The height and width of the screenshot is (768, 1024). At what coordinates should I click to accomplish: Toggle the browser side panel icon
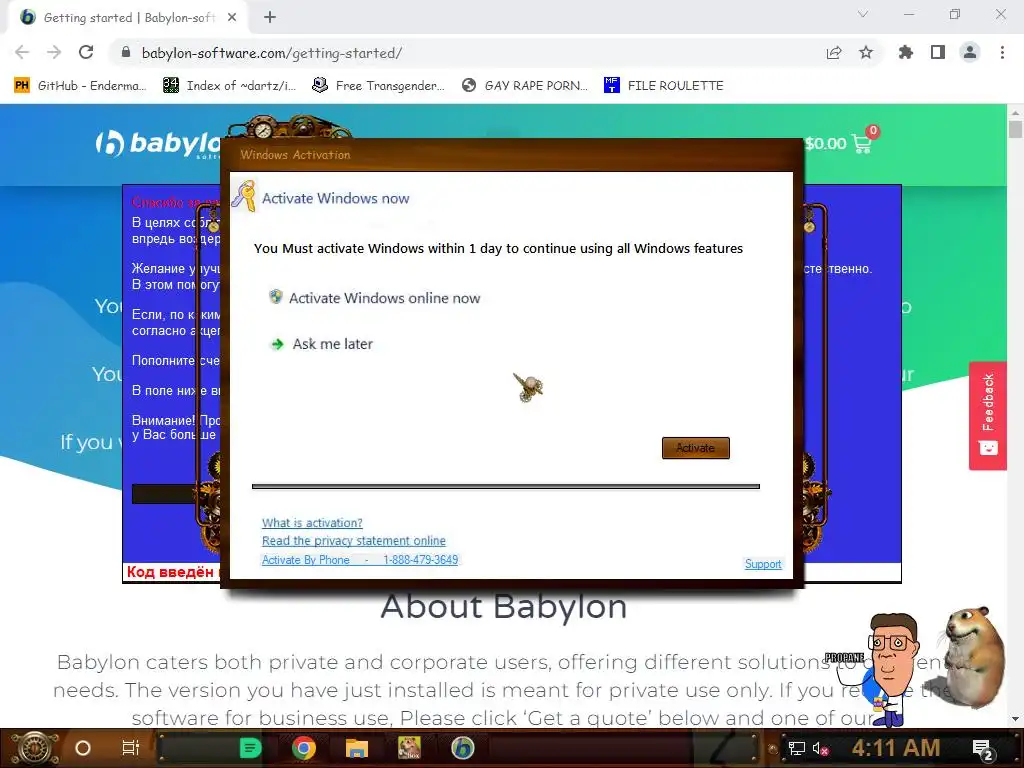point(938,52)
